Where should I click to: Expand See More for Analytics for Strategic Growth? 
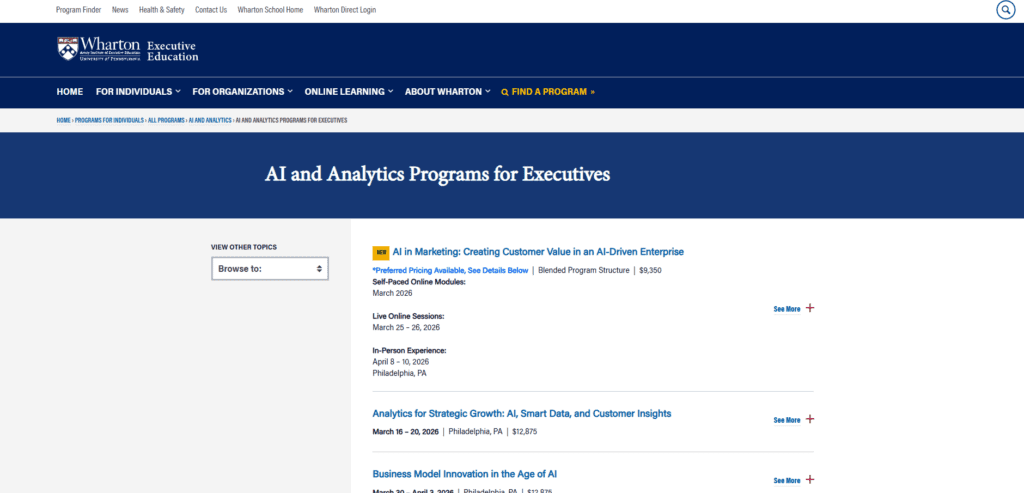(787, 420)
